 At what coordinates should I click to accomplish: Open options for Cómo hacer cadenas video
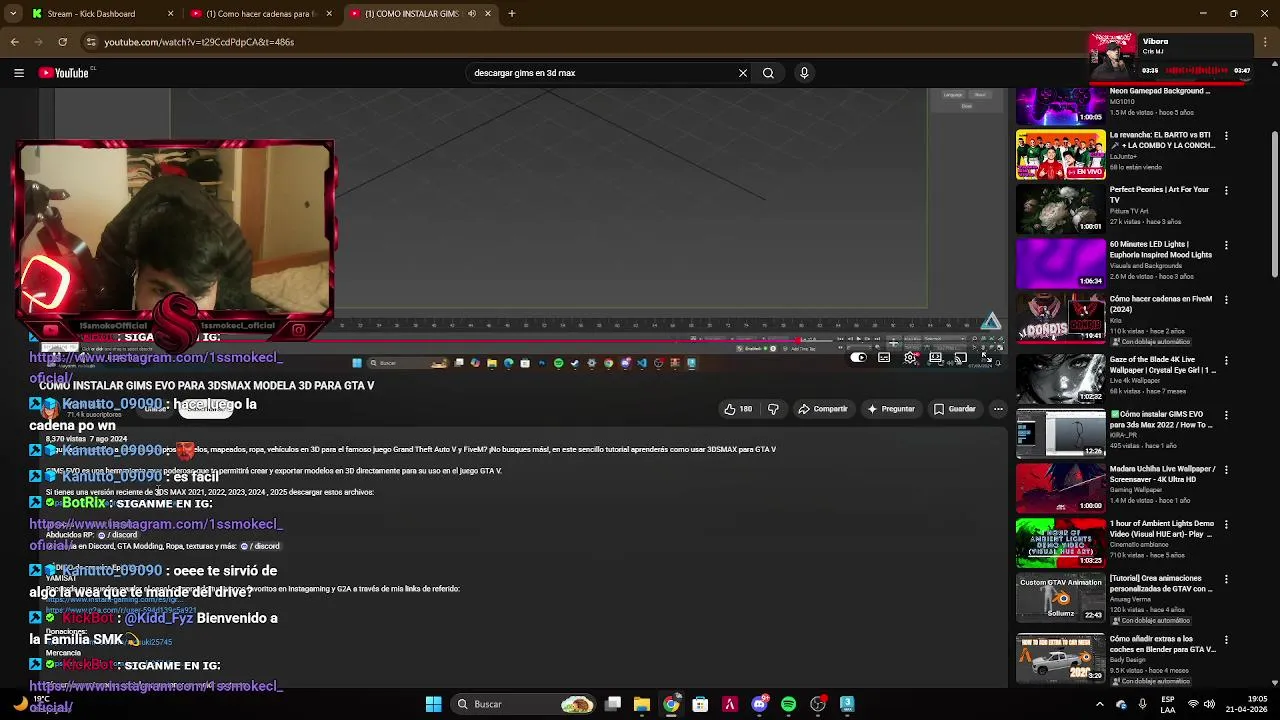(1226, 300)
